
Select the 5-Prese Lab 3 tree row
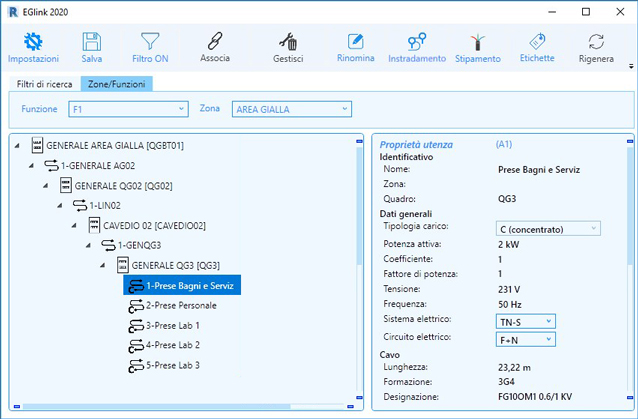click(164, 365)
